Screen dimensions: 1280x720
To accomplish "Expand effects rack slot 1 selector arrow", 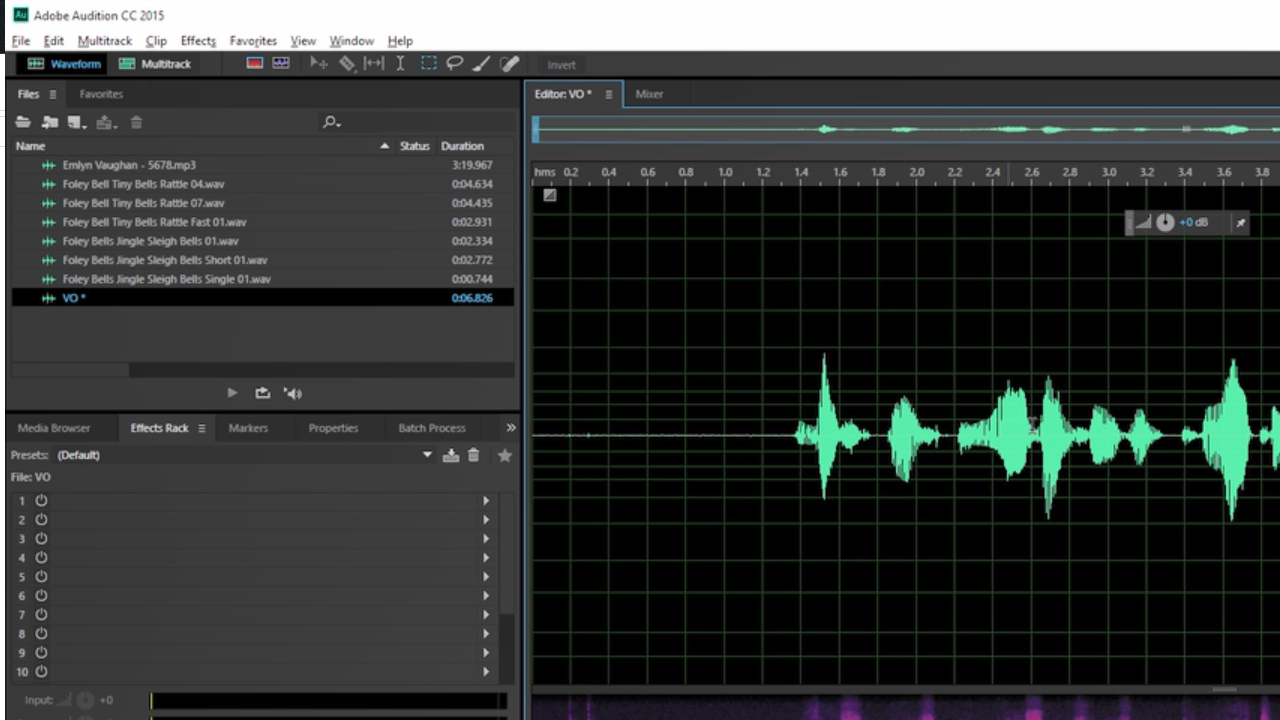I will click(x=485, y=500).
